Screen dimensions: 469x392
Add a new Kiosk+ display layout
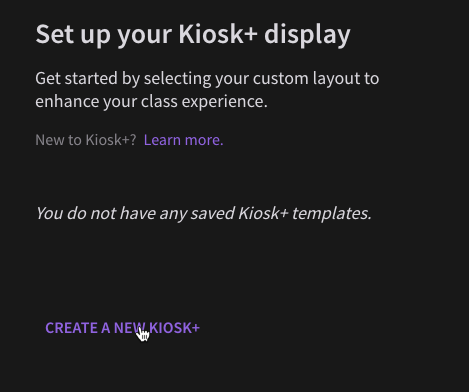click(x=122, y=328)
